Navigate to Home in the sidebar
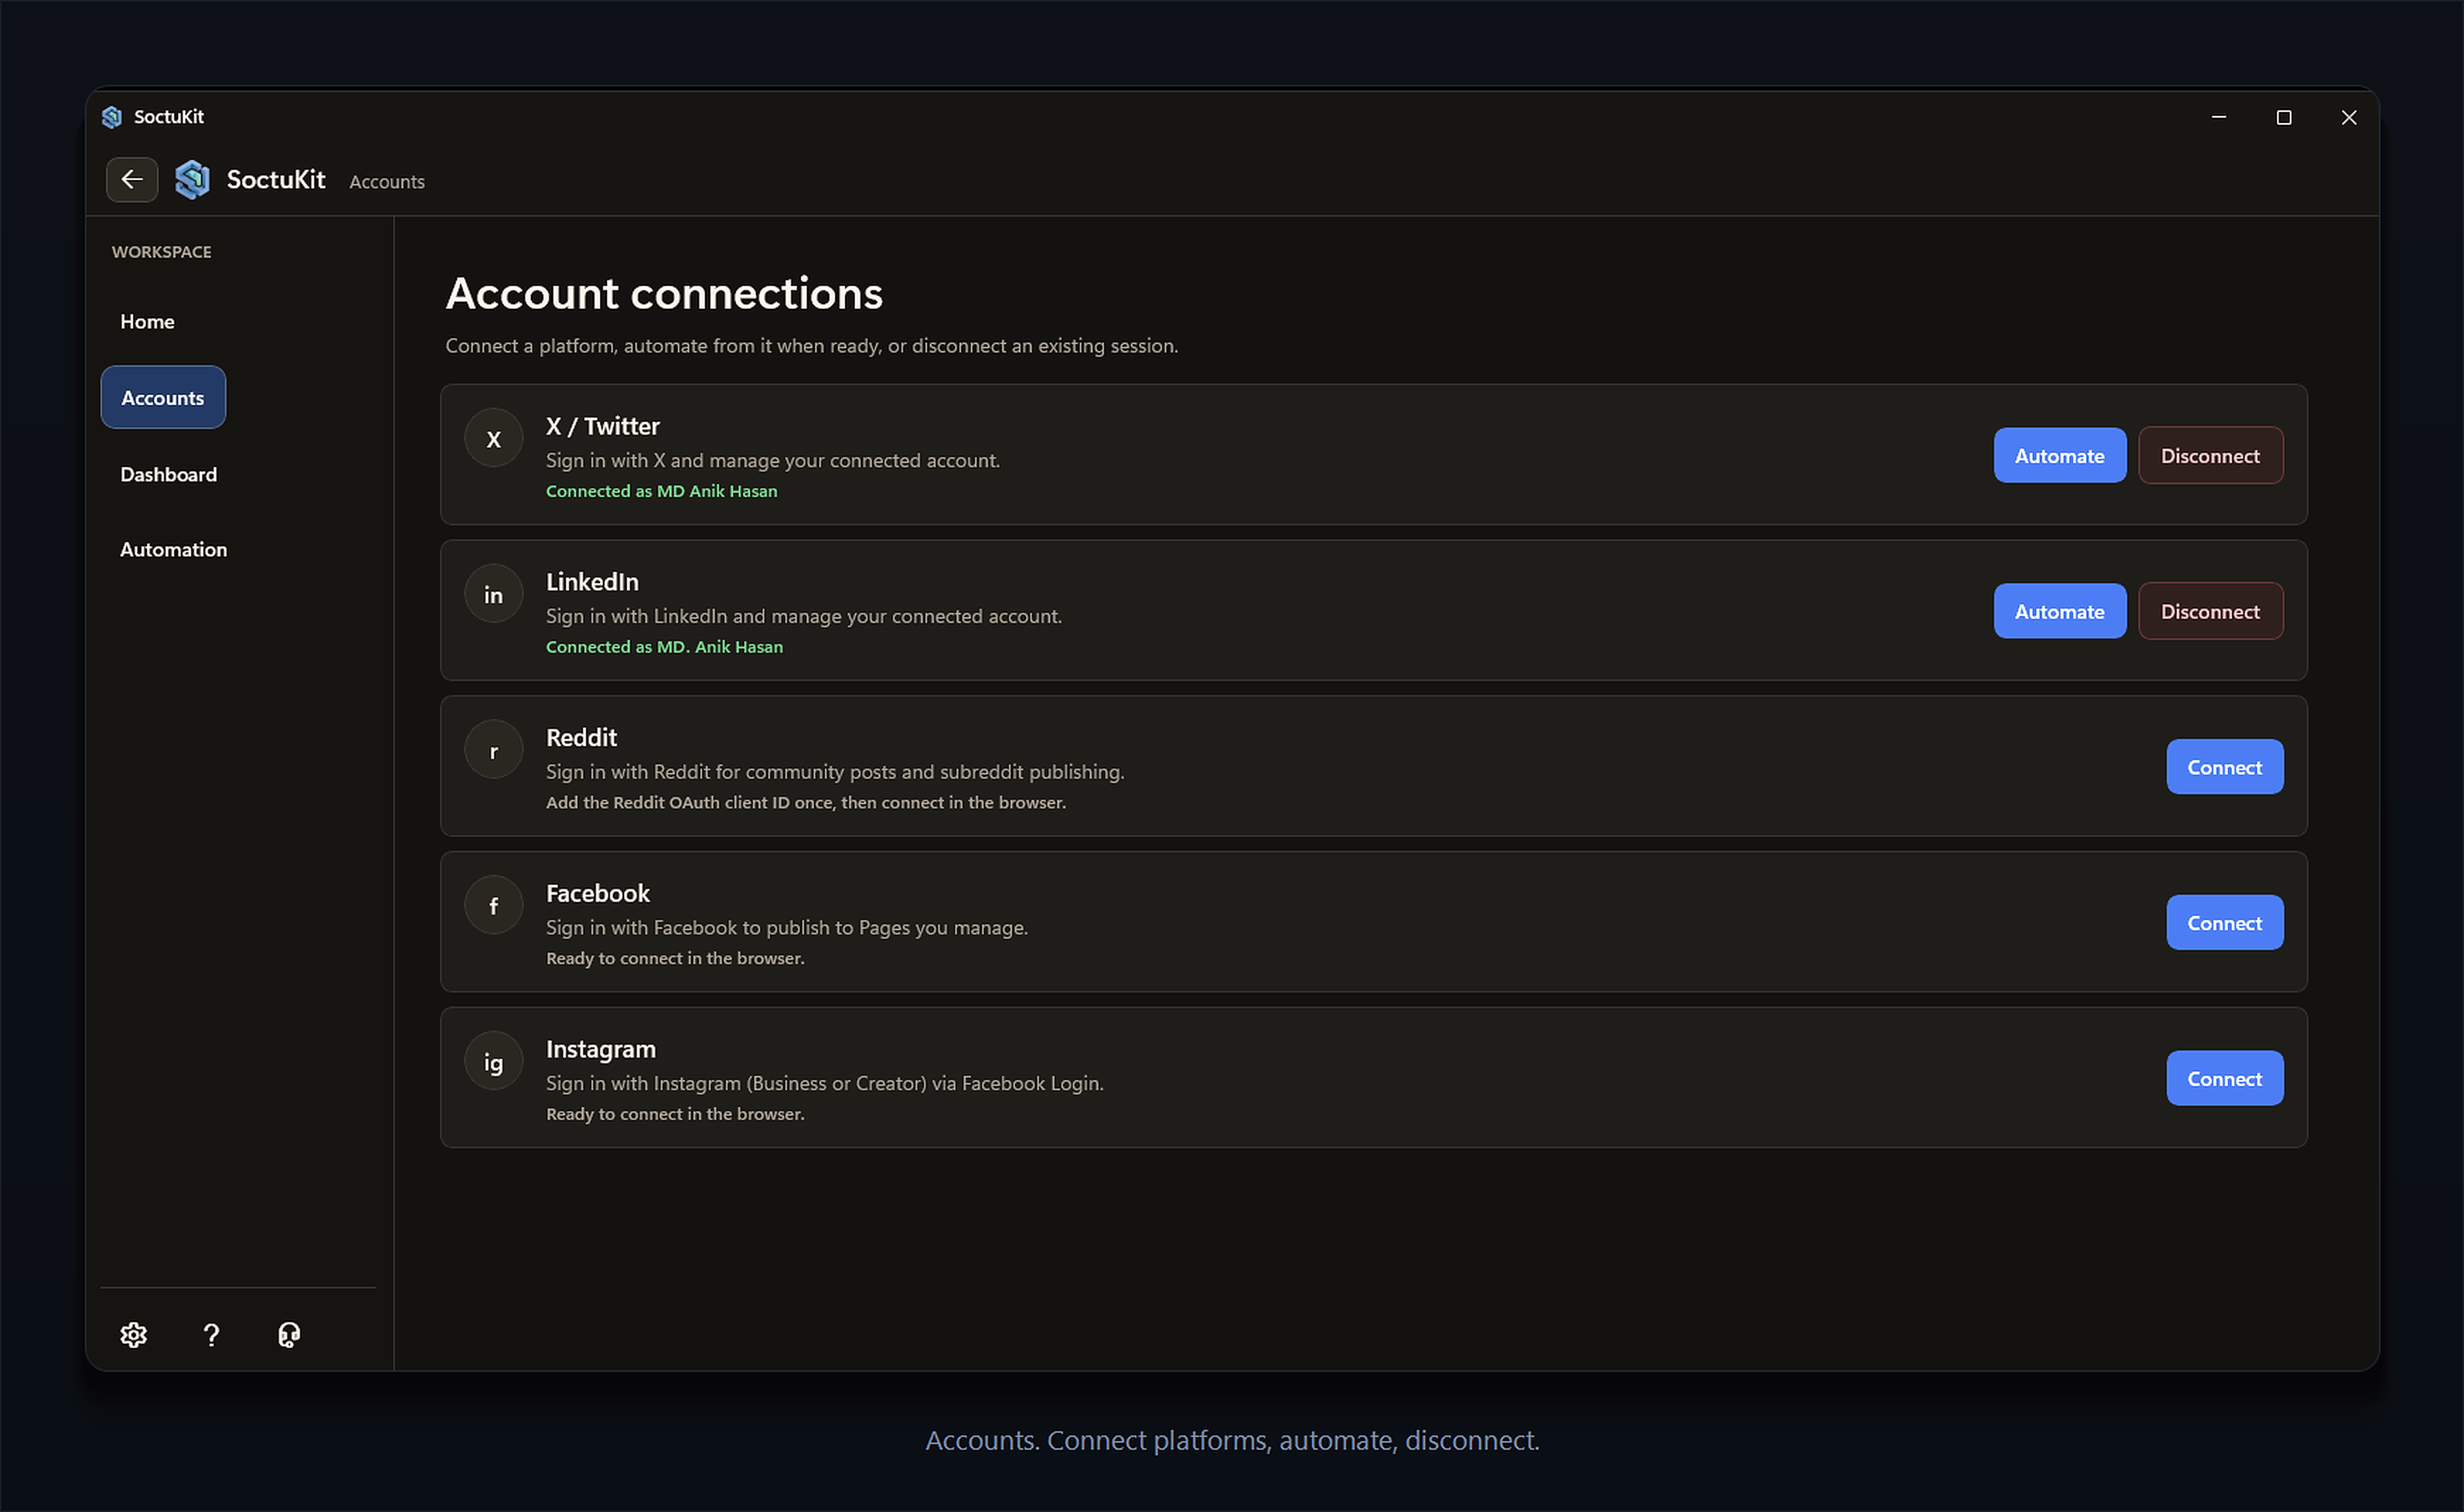This screenshot has width=2464, height=1512. tap(147, 321)
